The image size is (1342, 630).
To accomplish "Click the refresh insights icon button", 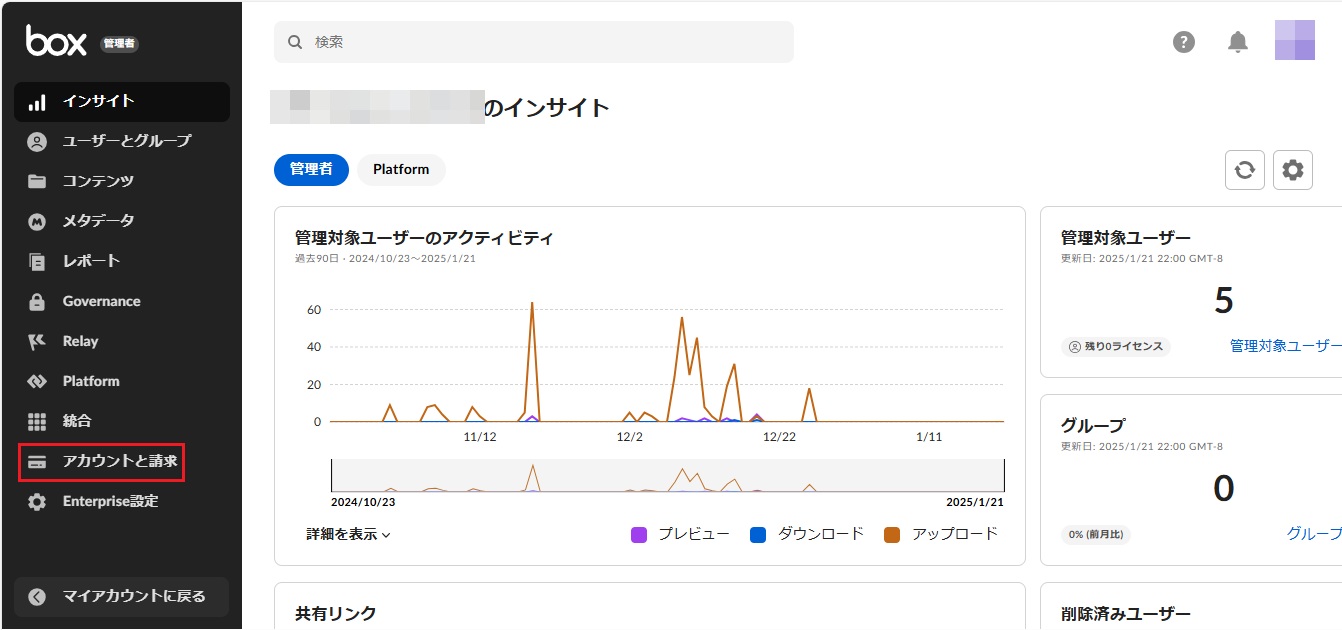I will 1245,170.
